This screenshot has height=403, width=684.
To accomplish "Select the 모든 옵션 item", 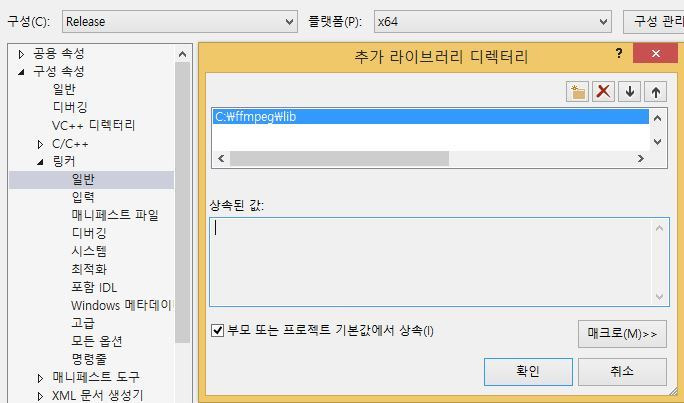I will point(97,341).
